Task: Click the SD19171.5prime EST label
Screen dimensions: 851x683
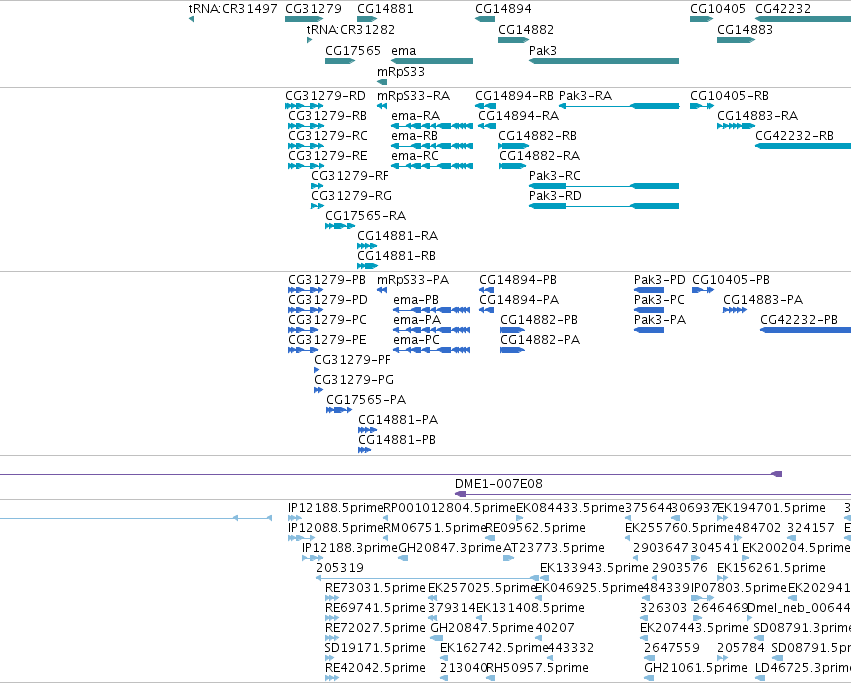Action: click(375, 648)
